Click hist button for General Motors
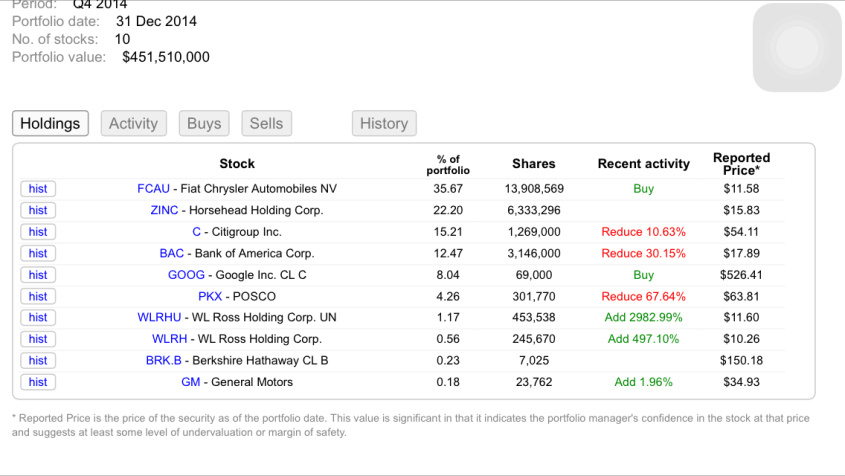The image size is (845, 476). click(x=38, y=382)
